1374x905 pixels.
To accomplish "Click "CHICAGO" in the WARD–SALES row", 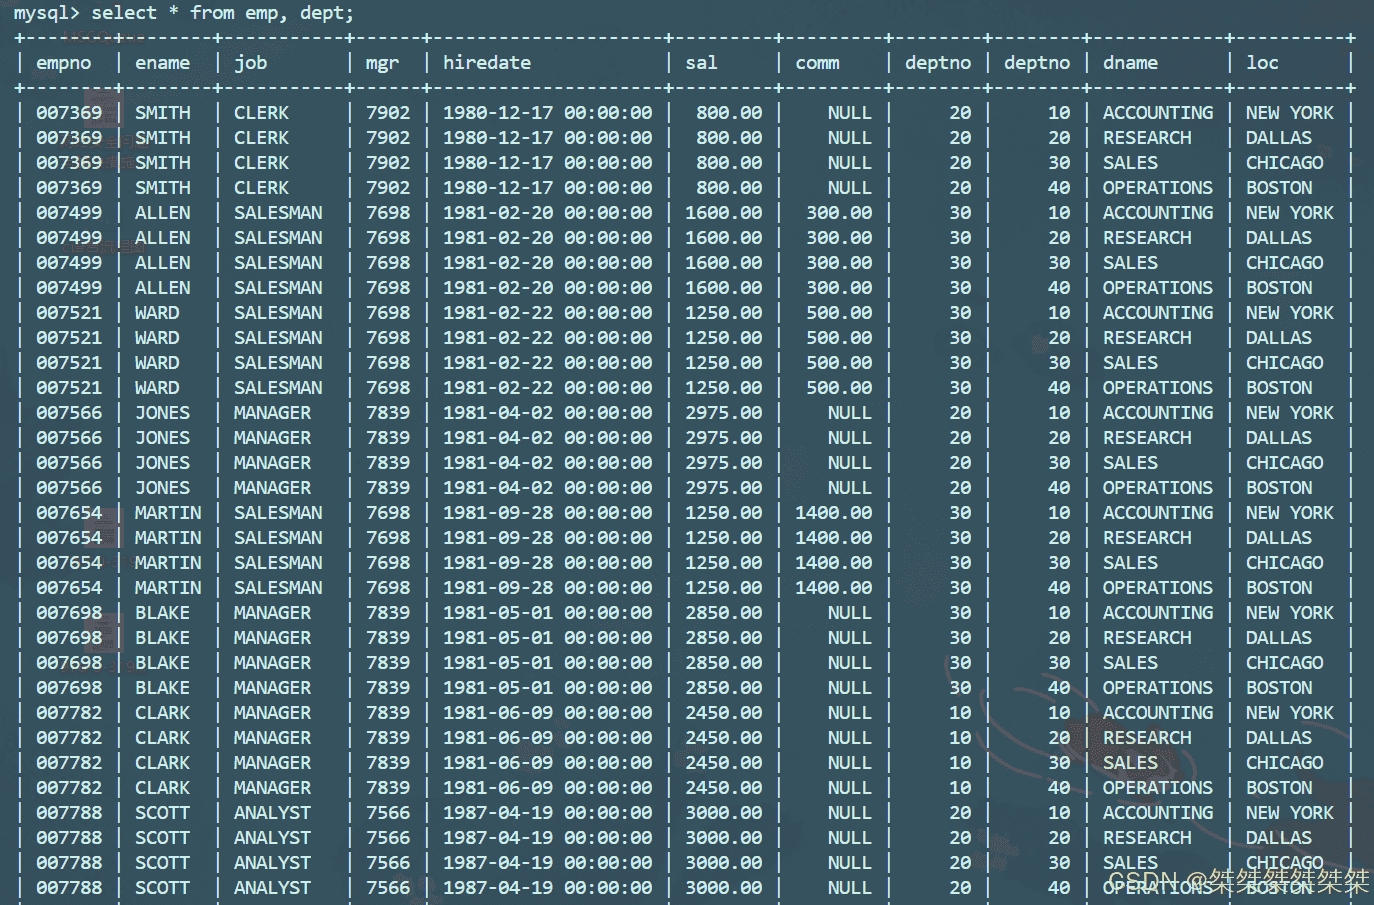I will [x=1284, y=363].
